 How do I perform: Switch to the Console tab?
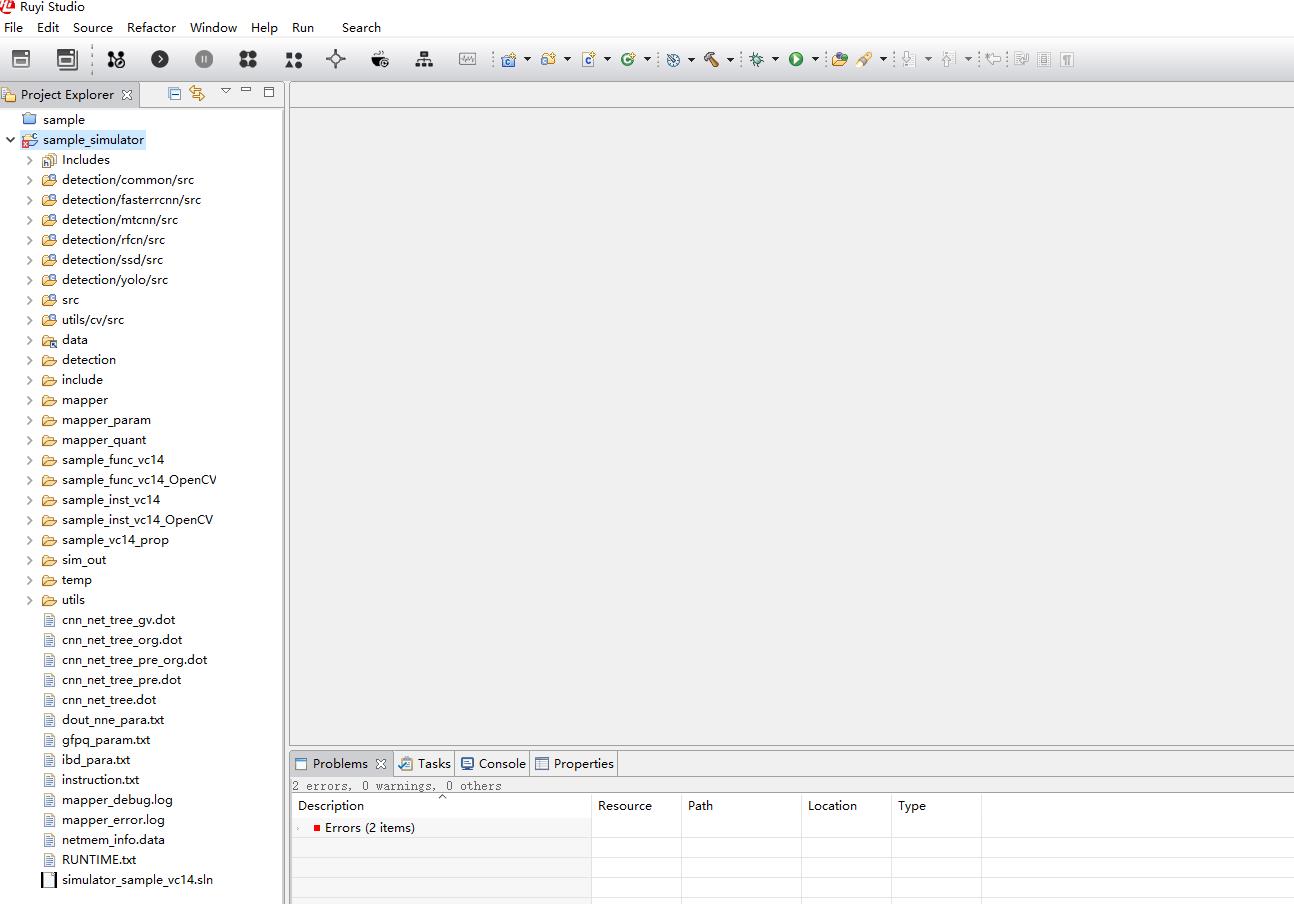point(493,763)
